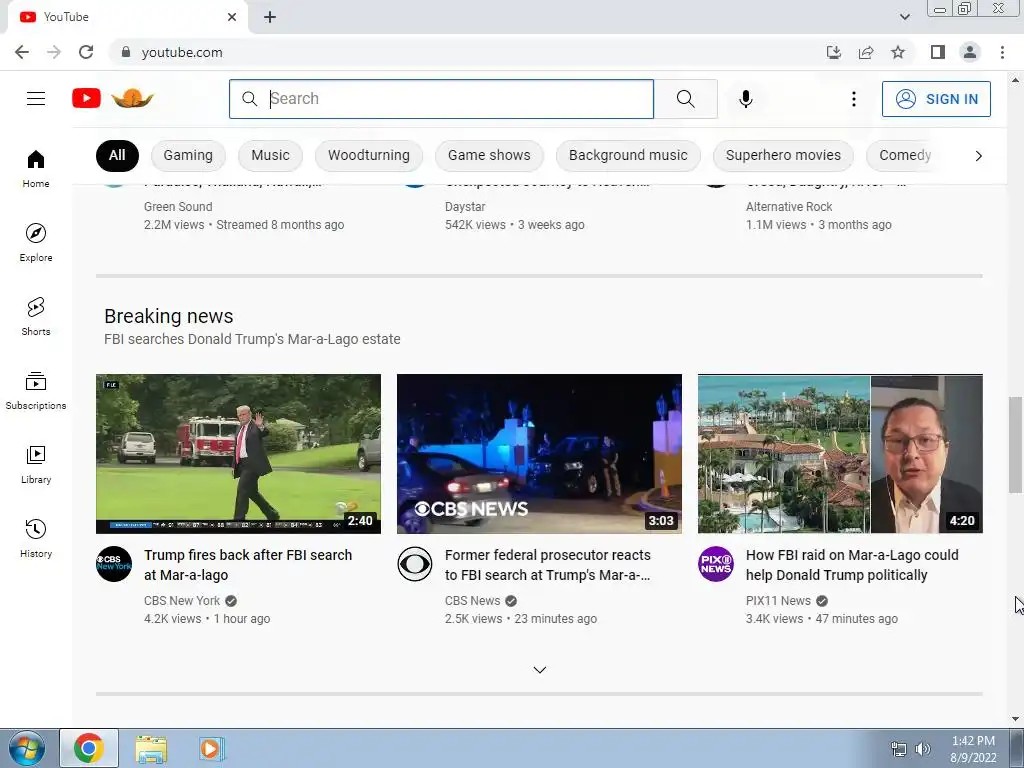This screenshot has width=1024, height=768.
Task: Click the page vertical scrollbar thumb
Action: click(1016, 444)
